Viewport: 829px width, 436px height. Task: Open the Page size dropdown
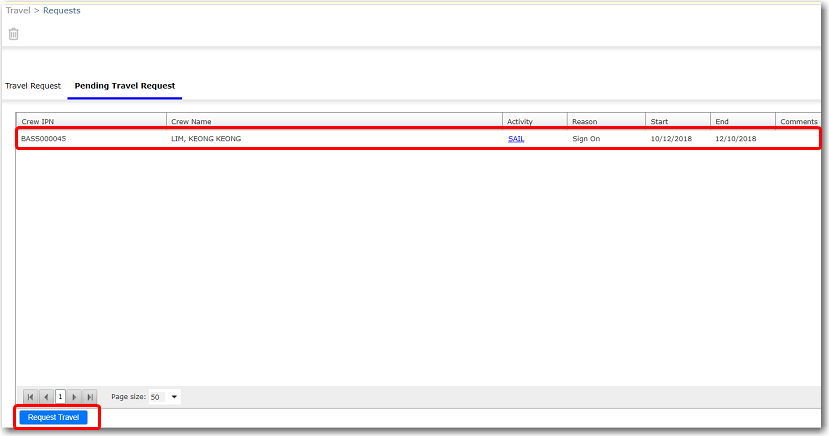[x=174, y=397]
